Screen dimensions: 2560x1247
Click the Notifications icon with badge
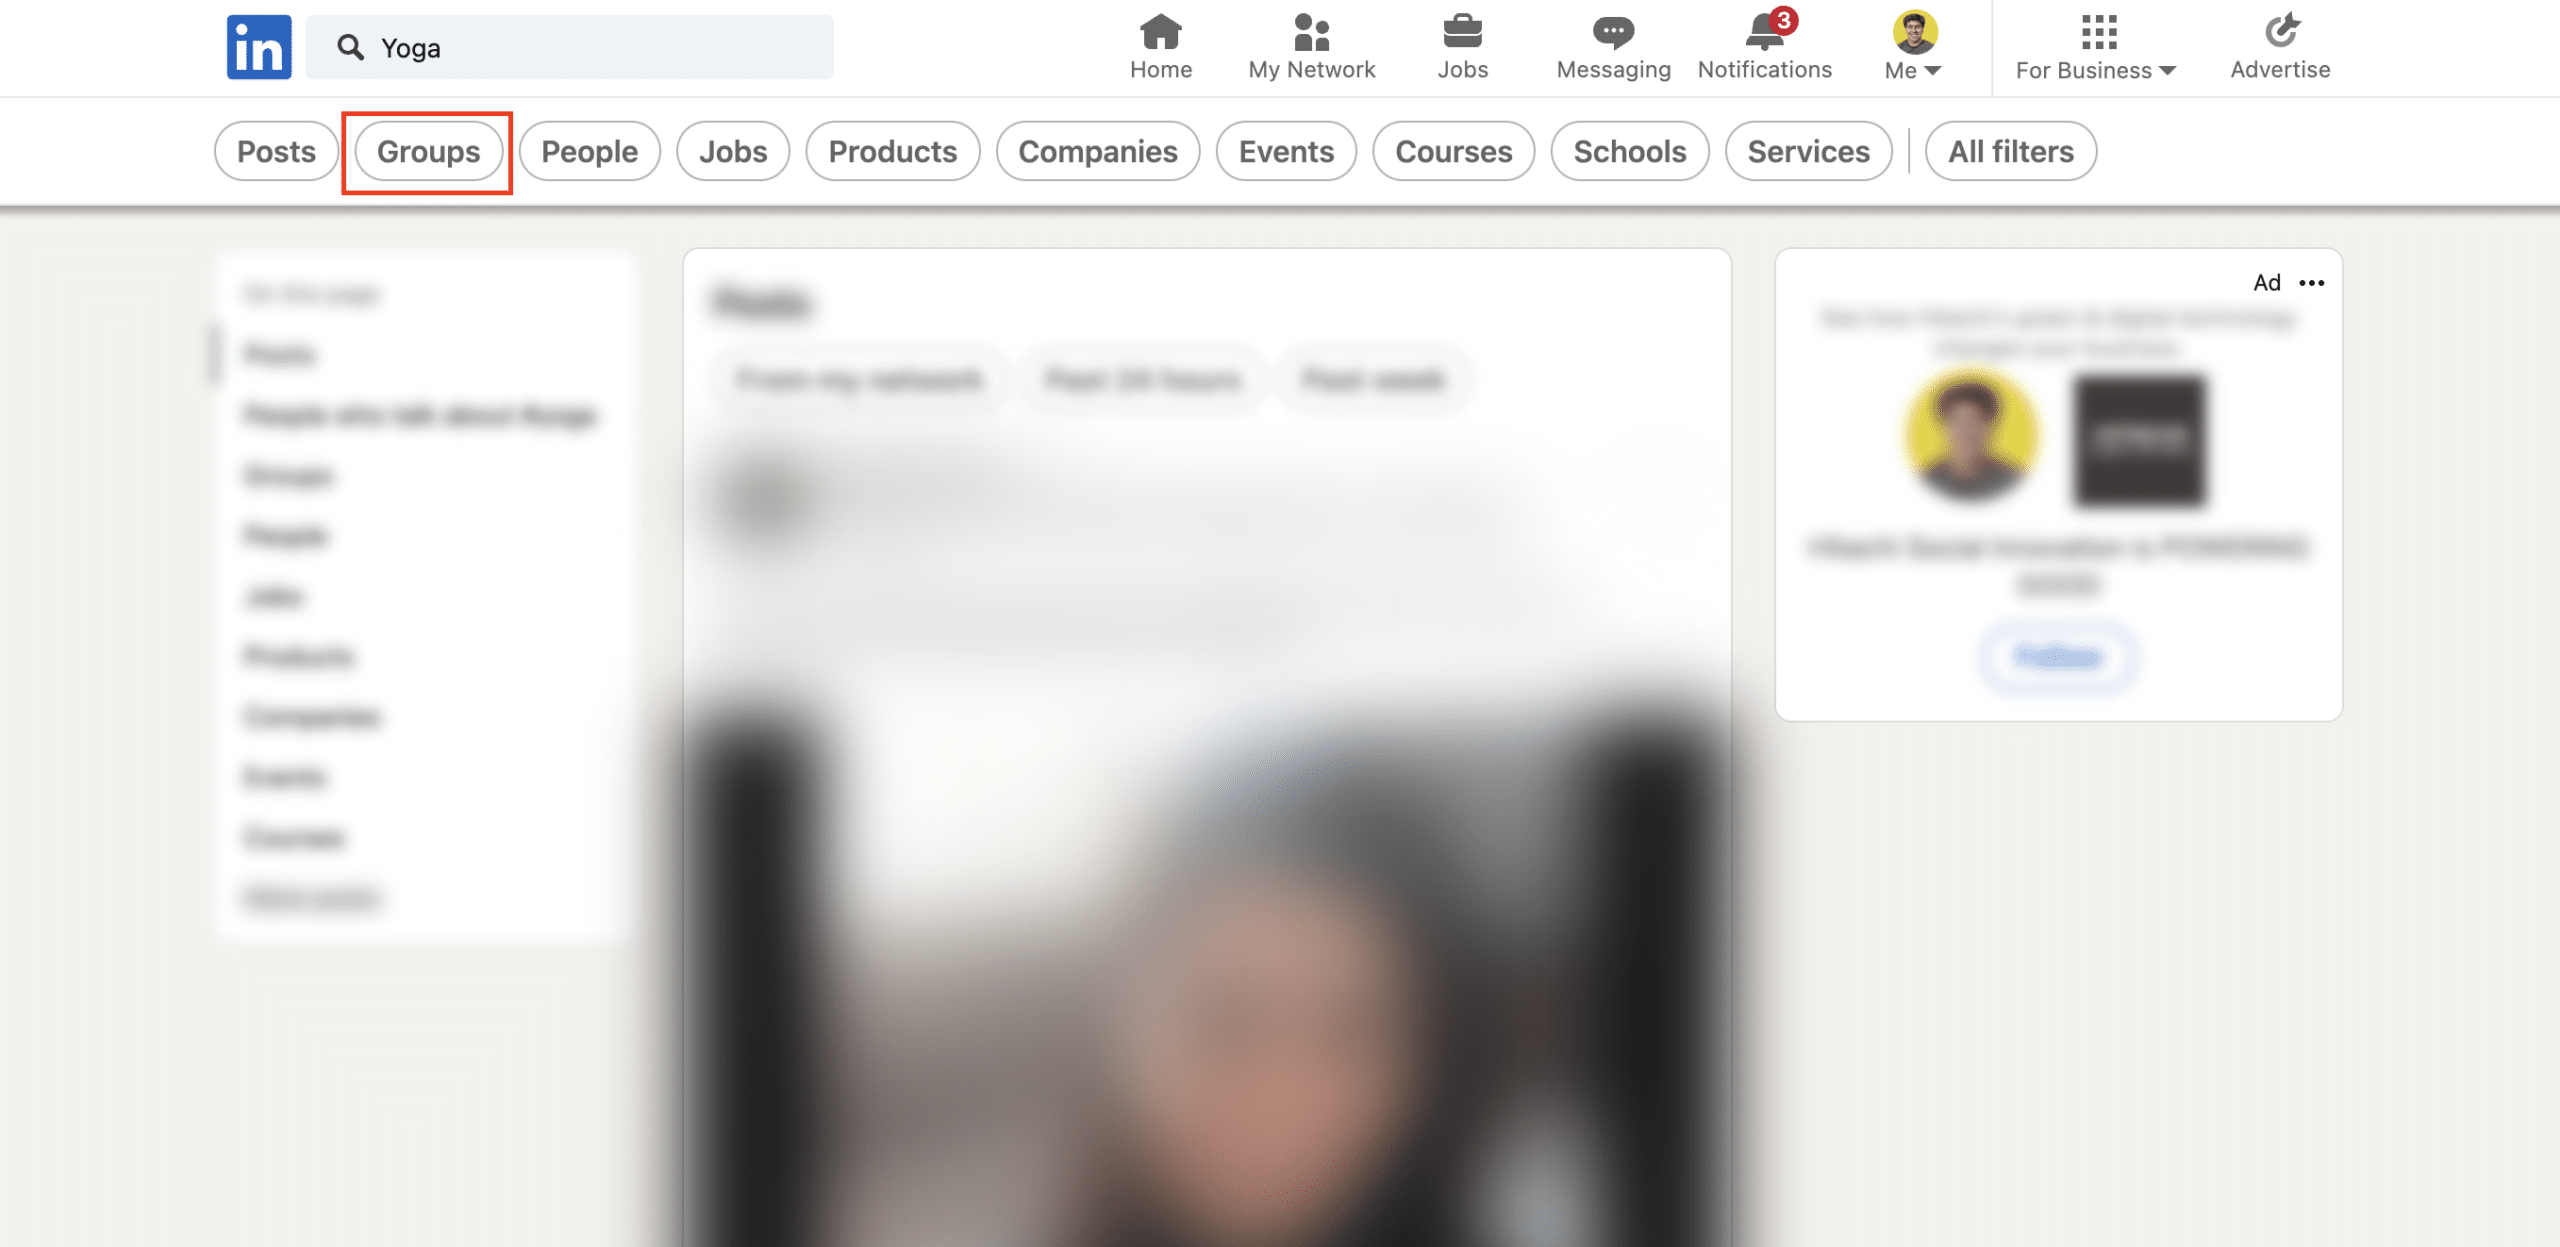1763,29
